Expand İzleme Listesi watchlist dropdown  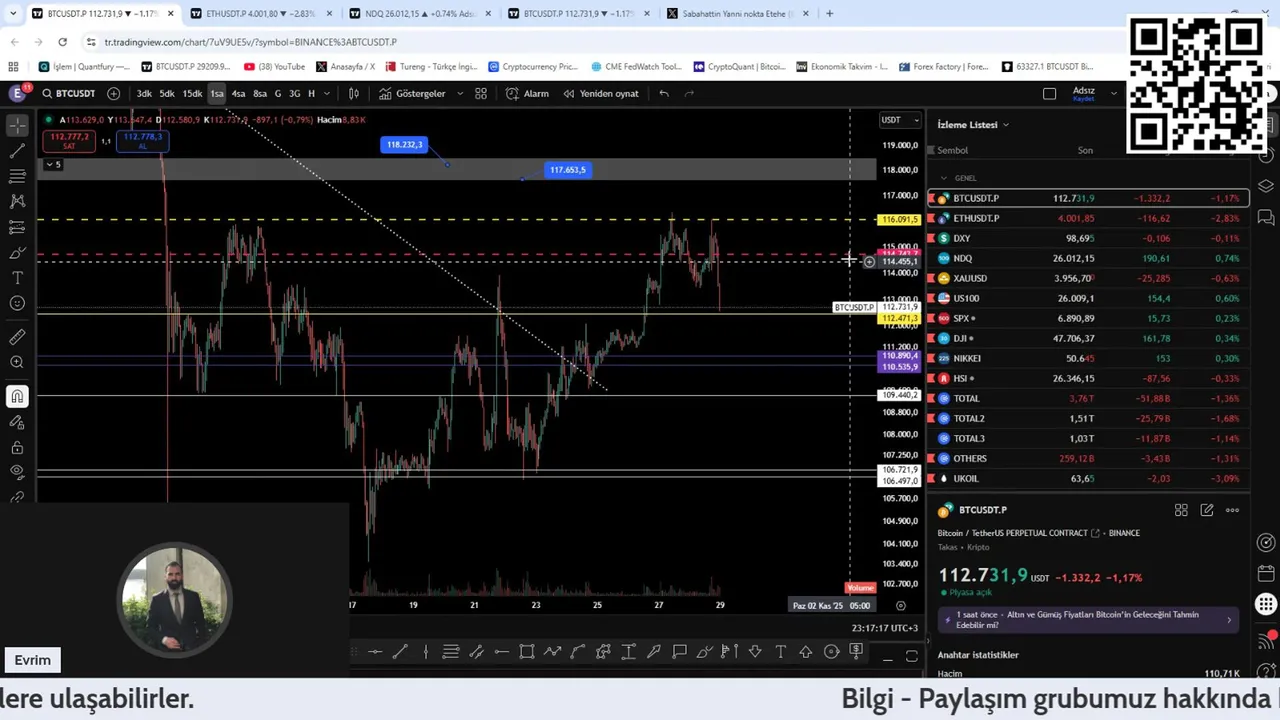[973, 124]
